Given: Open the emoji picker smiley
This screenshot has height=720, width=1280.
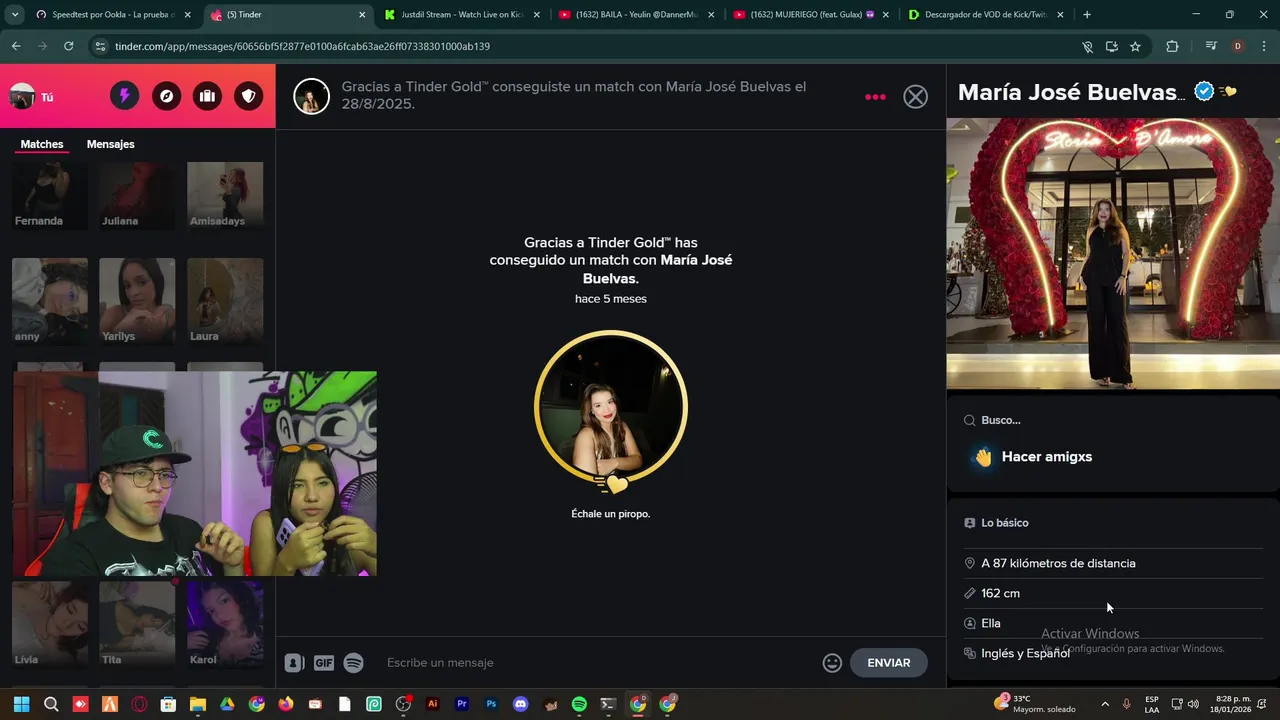Looking at the screenshot, I should click(x=832, y=662).
